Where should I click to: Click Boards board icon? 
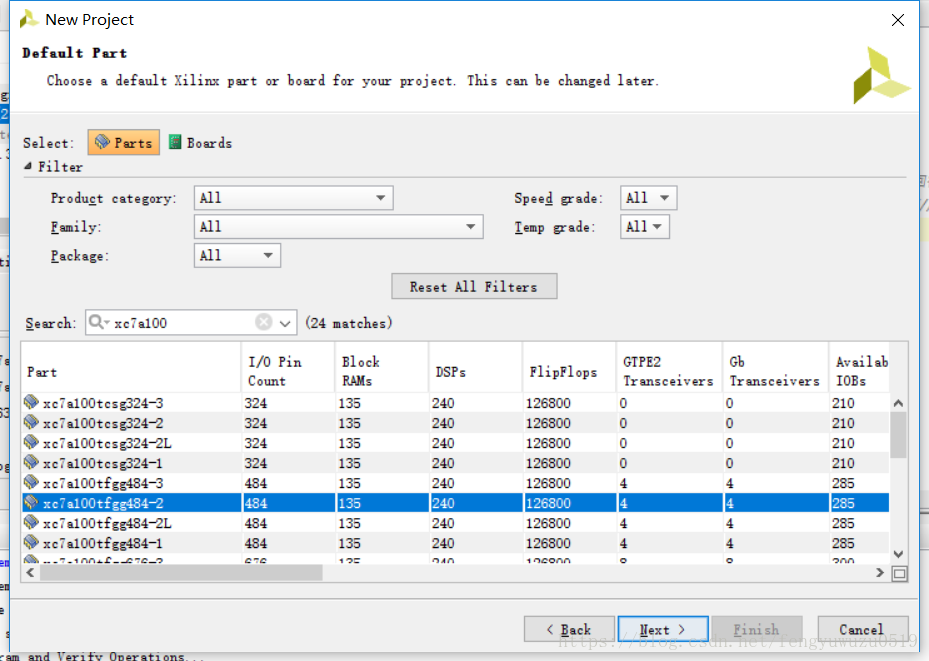pos(175,142)
